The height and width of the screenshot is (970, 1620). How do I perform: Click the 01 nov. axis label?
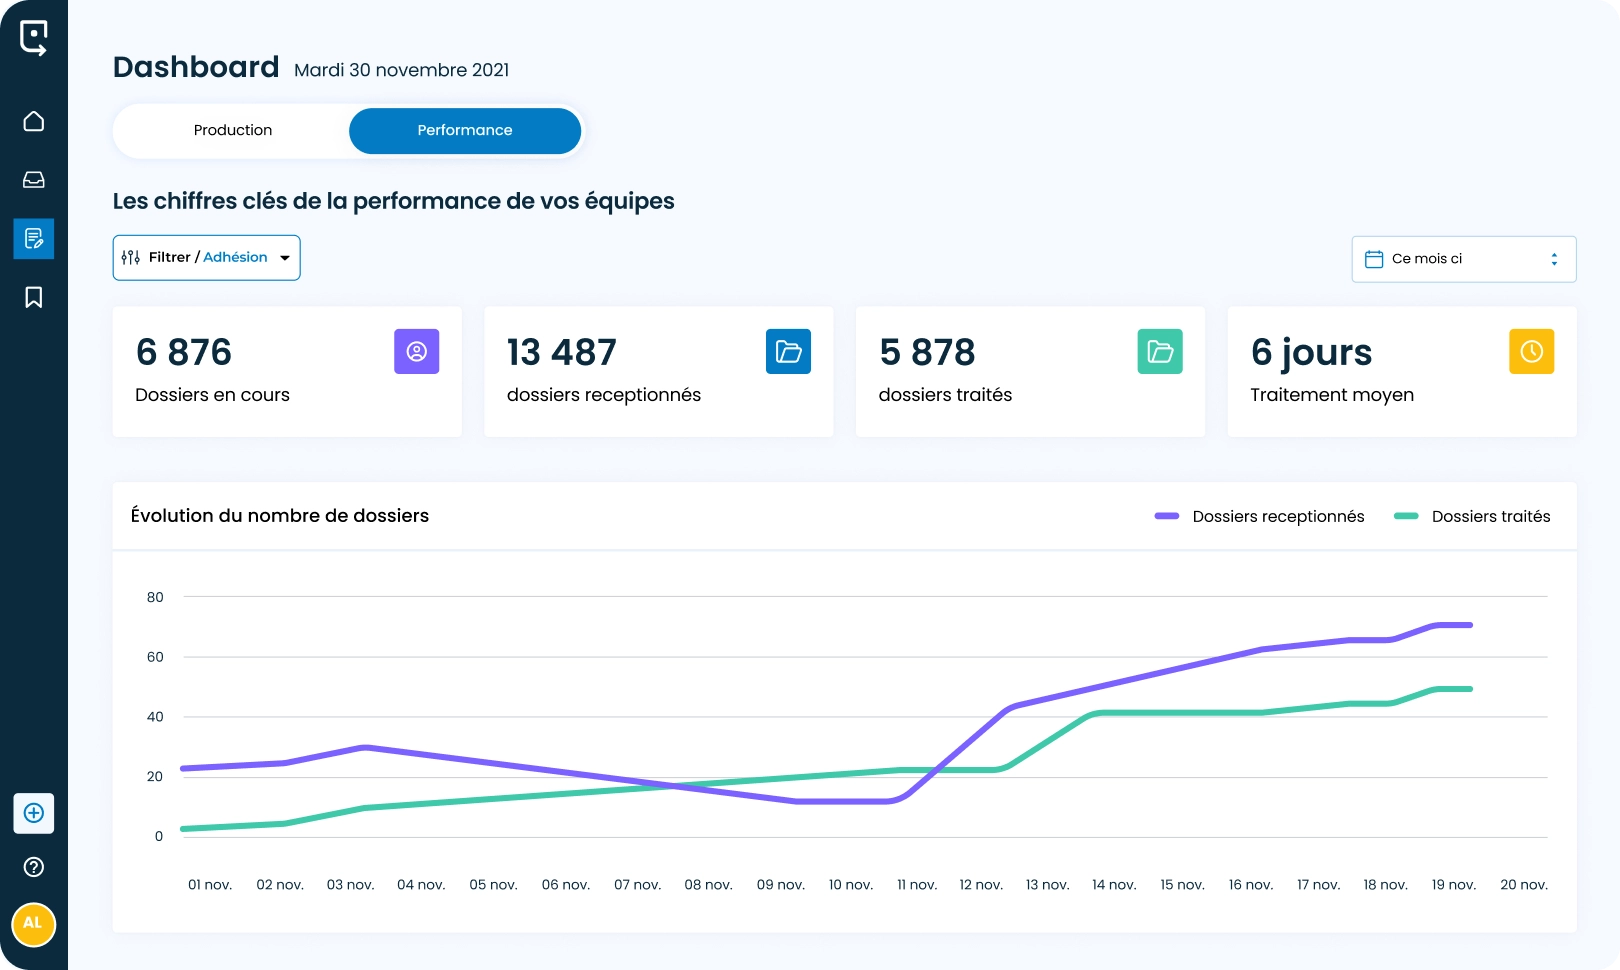click(x=210, y=885)
